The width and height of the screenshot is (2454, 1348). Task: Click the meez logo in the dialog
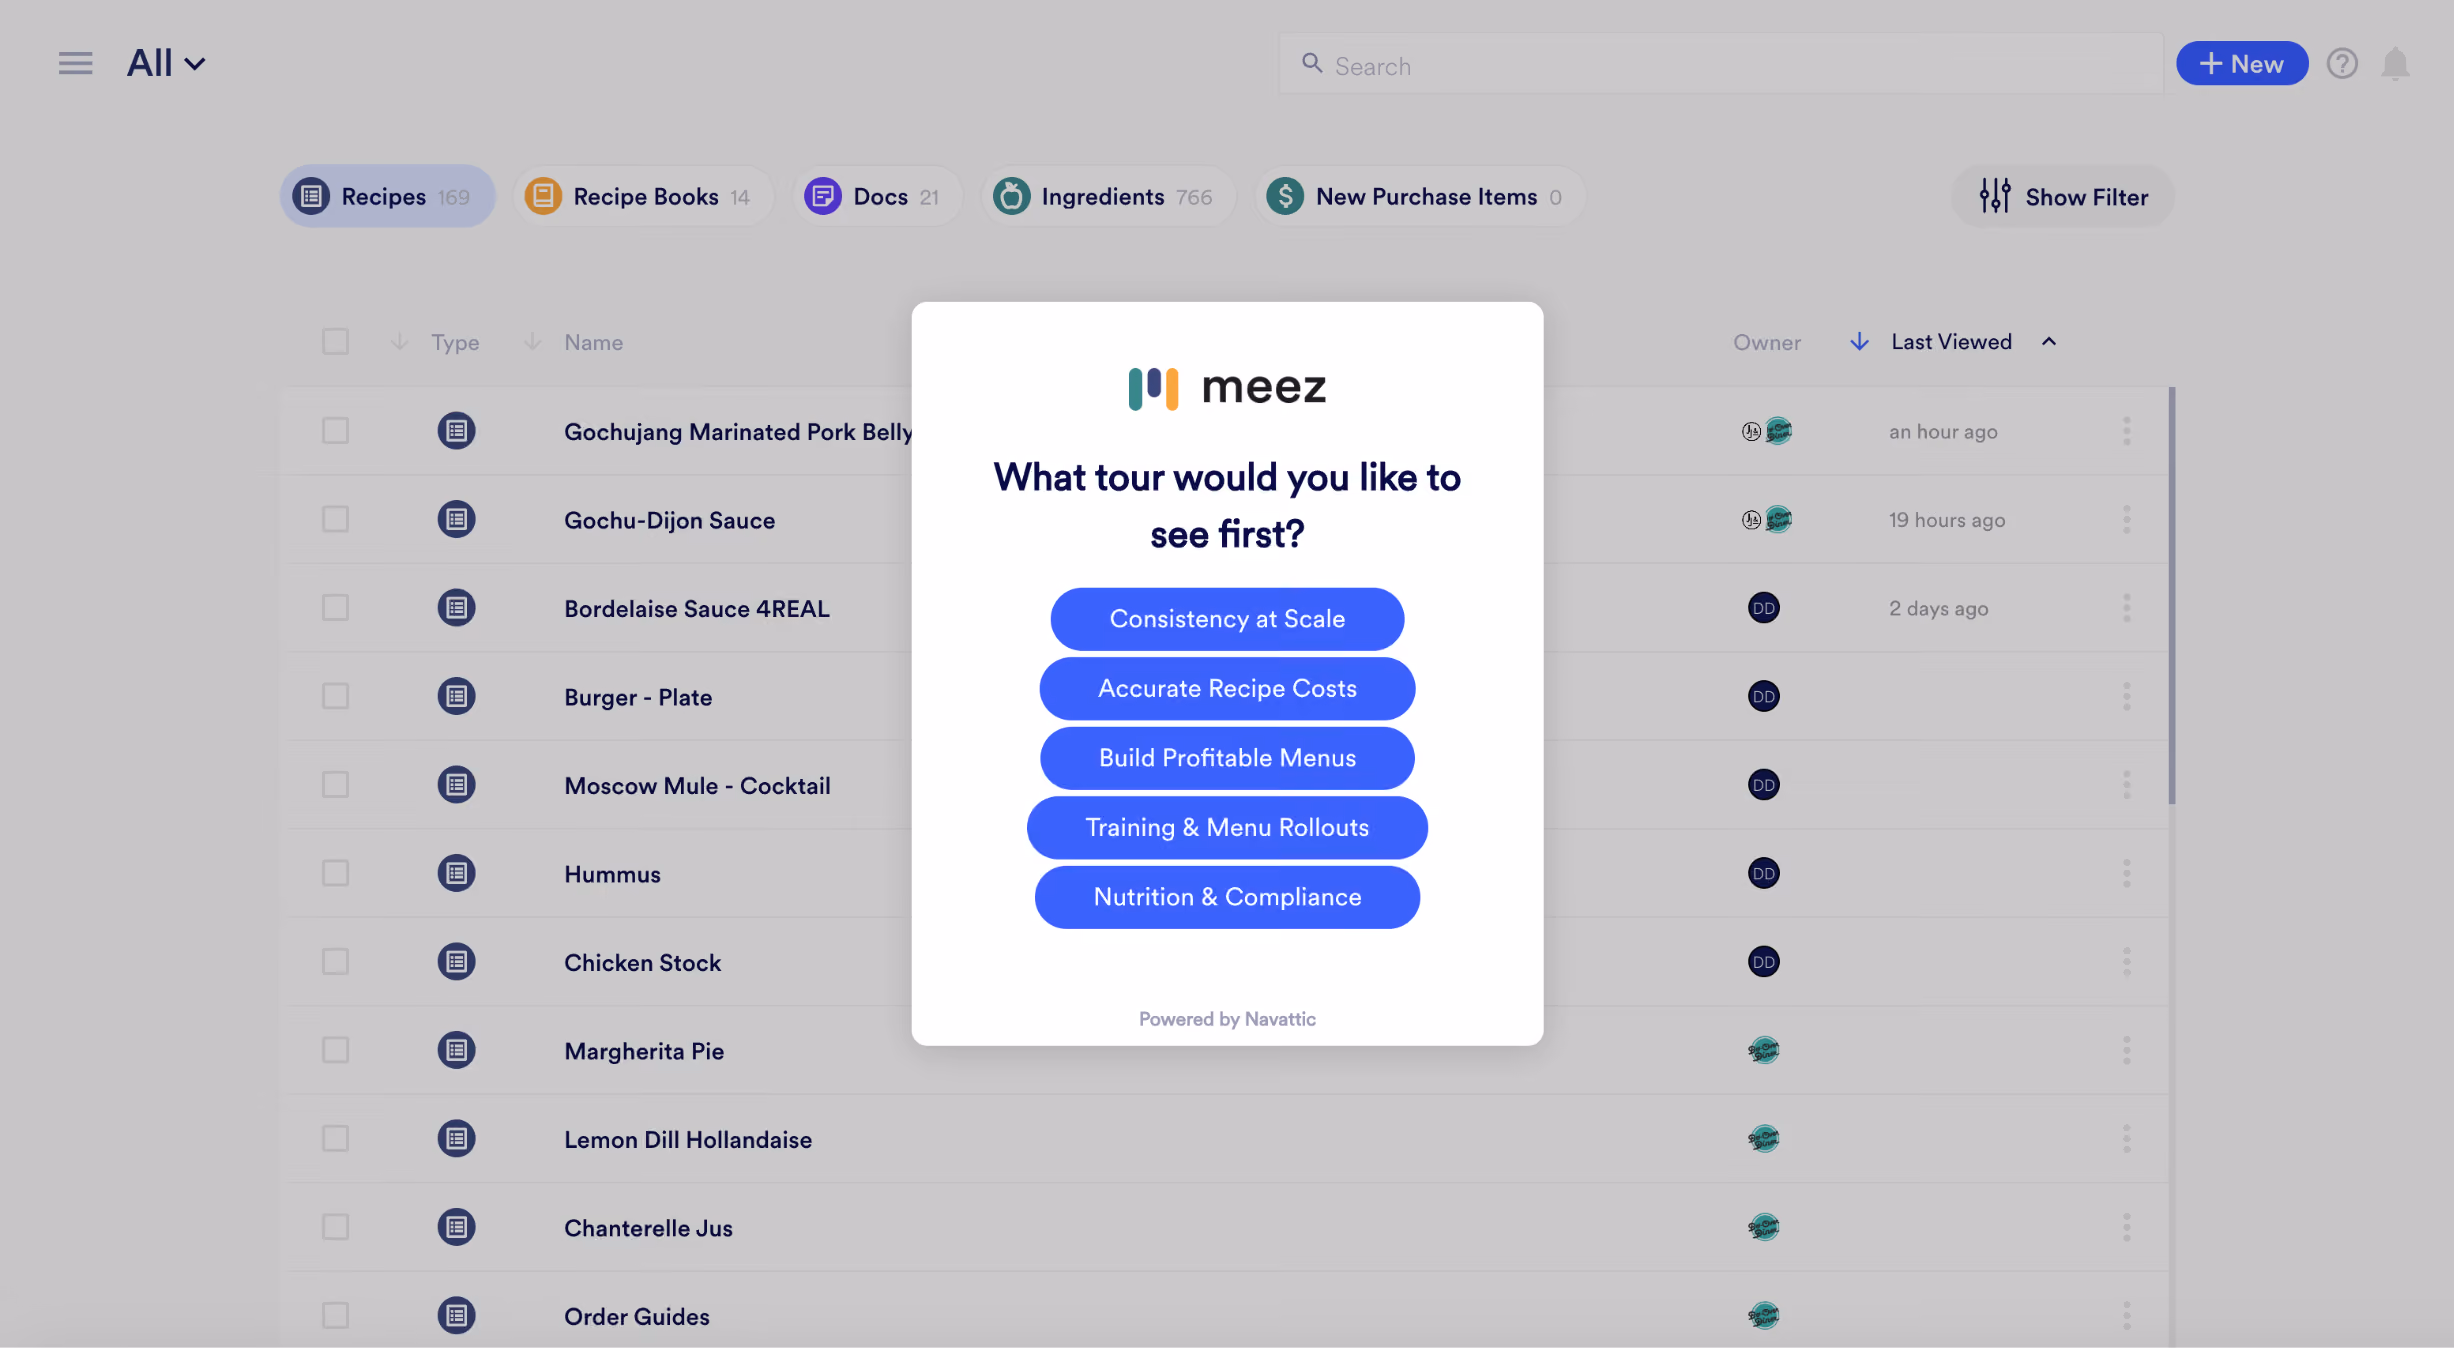[x=1227, y=388]
